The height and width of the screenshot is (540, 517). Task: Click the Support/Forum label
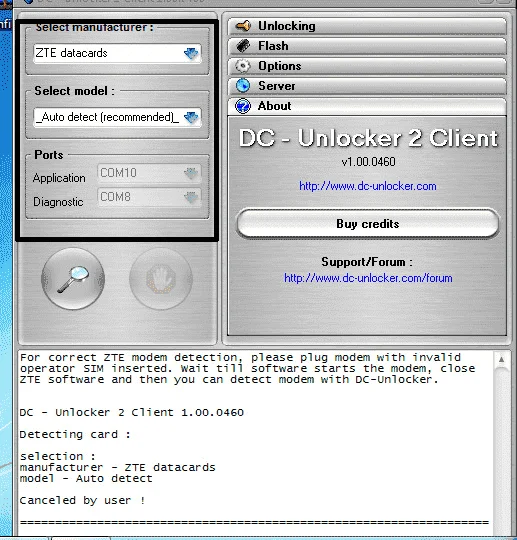click(367, 262)
